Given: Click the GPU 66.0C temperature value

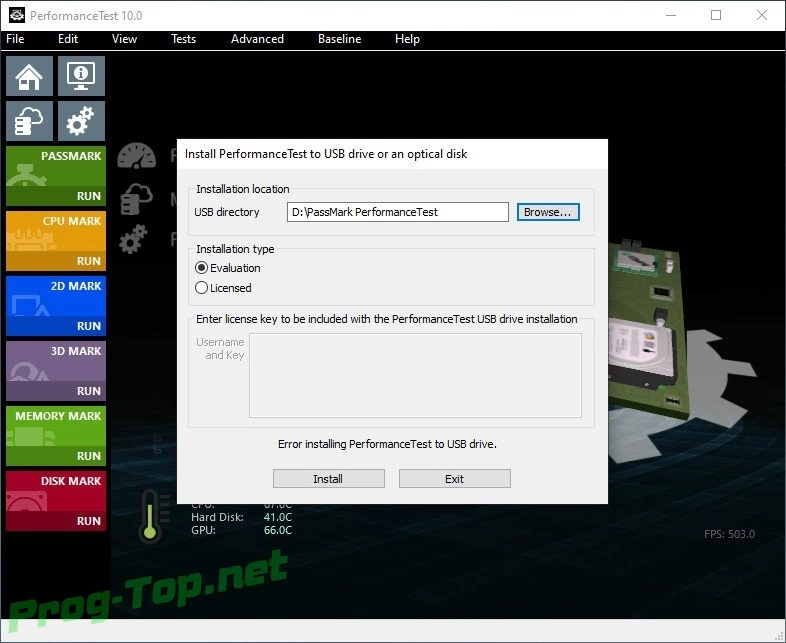Looking at the screenshot, I should click(x=278, y=530).
